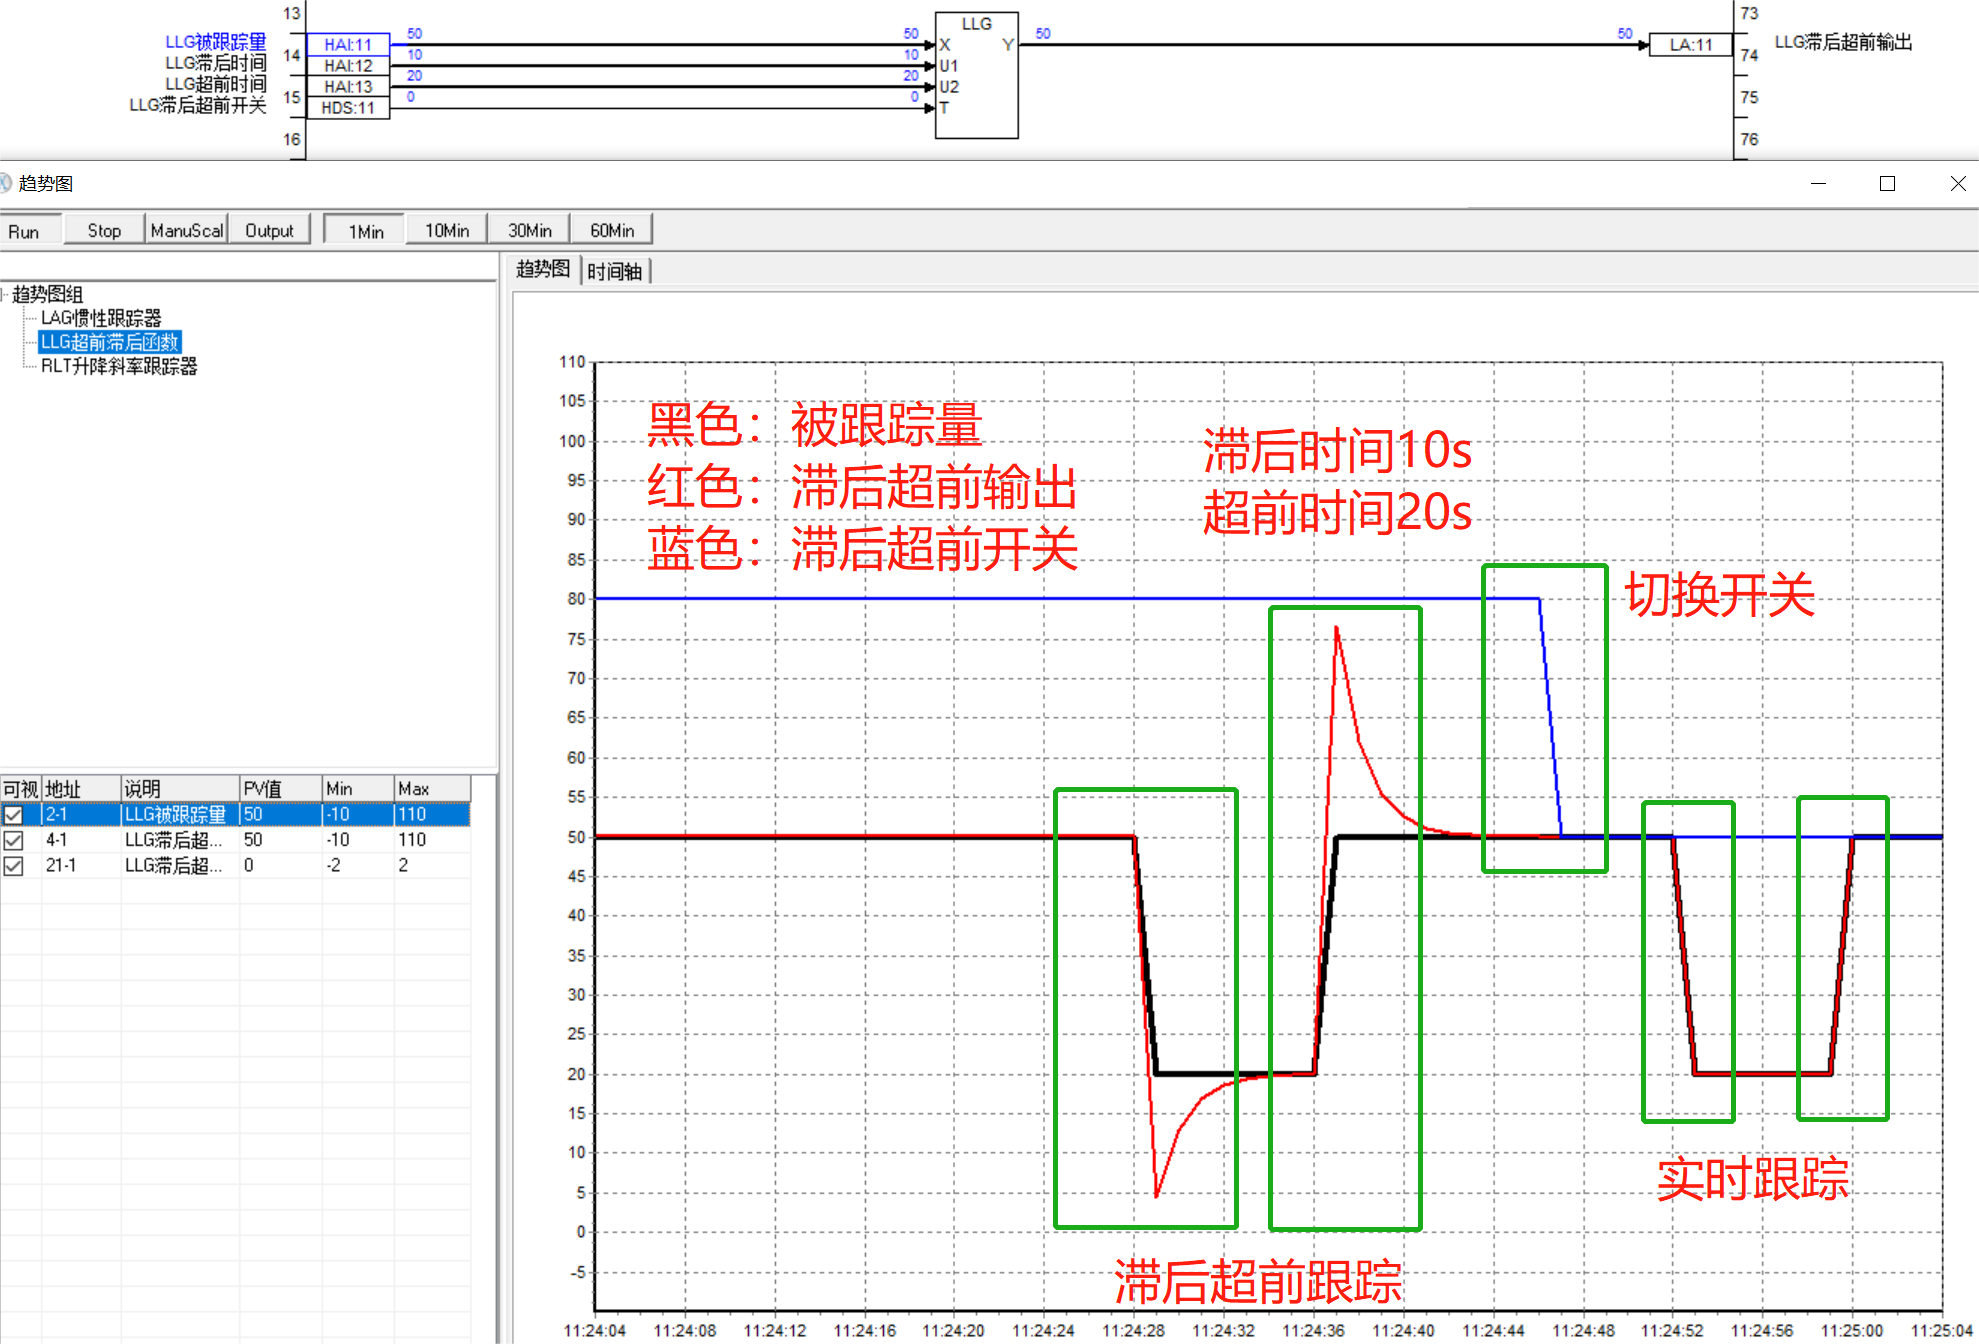Toggle visibility checkbox for address 21-1
Viewport: 1979px width, 1344px height.
13,866
